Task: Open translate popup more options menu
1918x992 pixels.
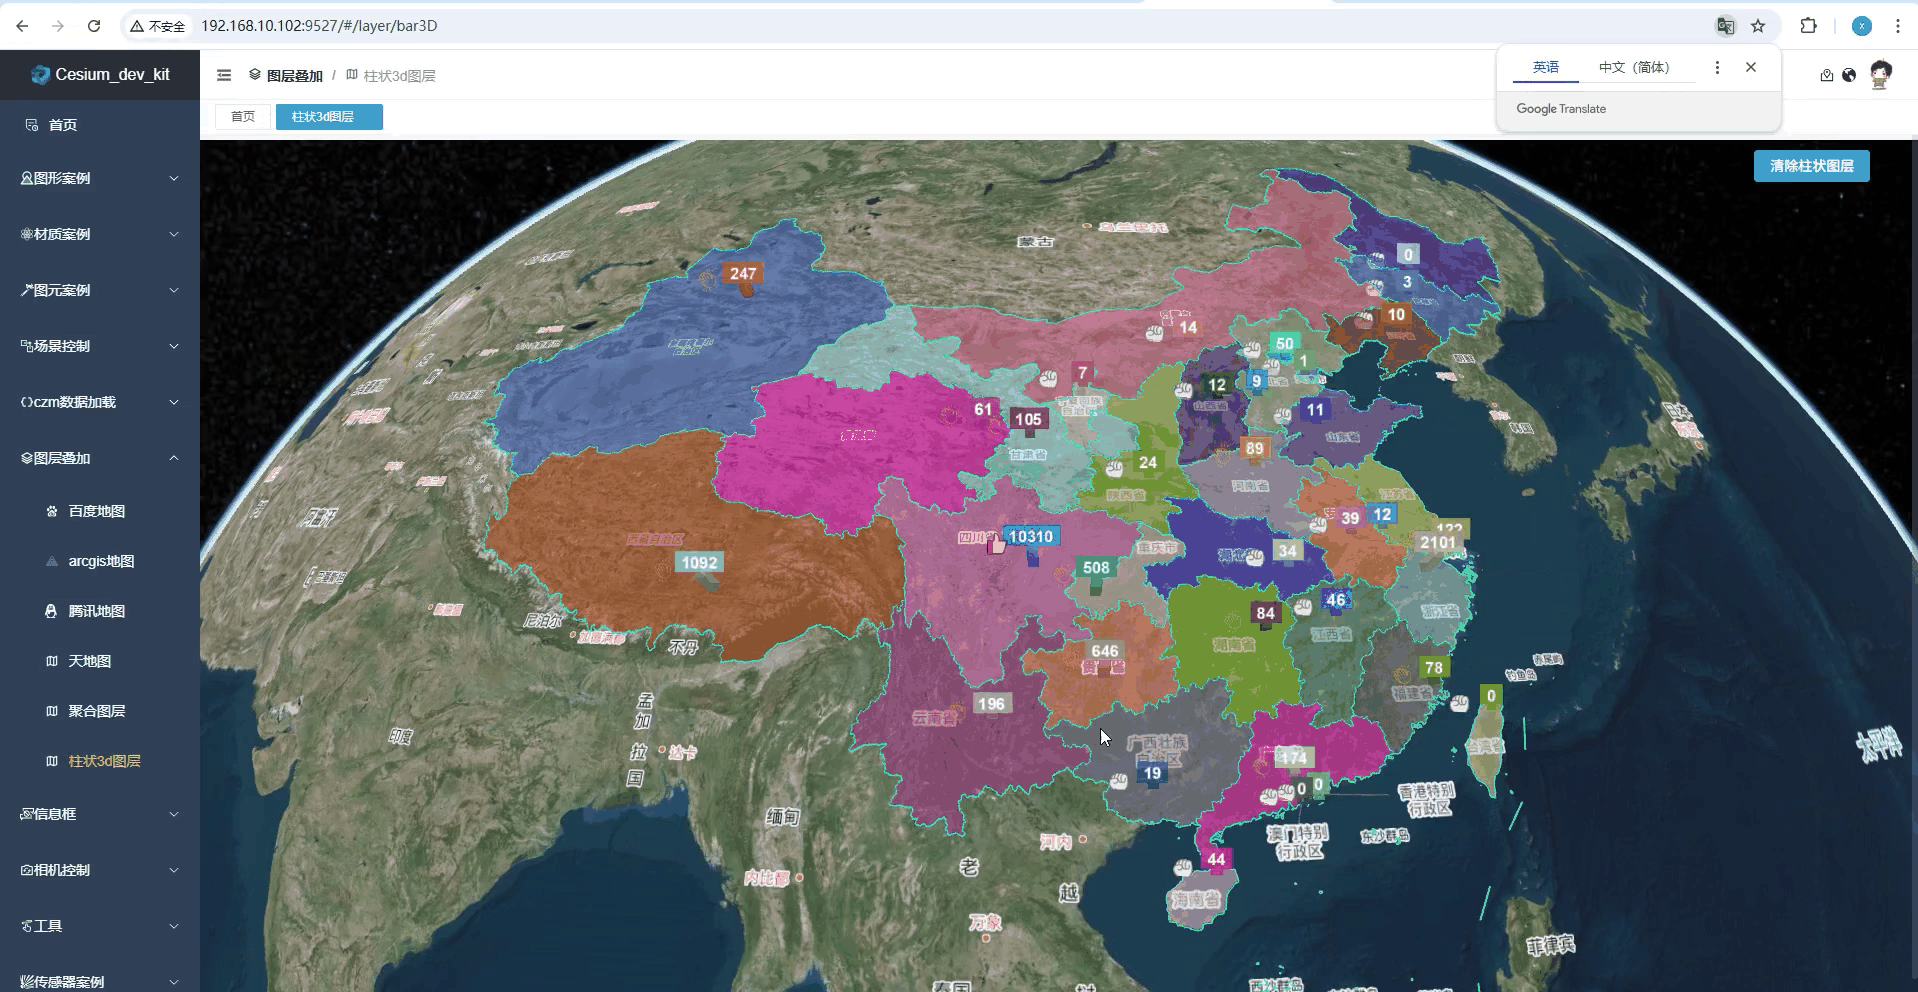Action: (1717, 67)
